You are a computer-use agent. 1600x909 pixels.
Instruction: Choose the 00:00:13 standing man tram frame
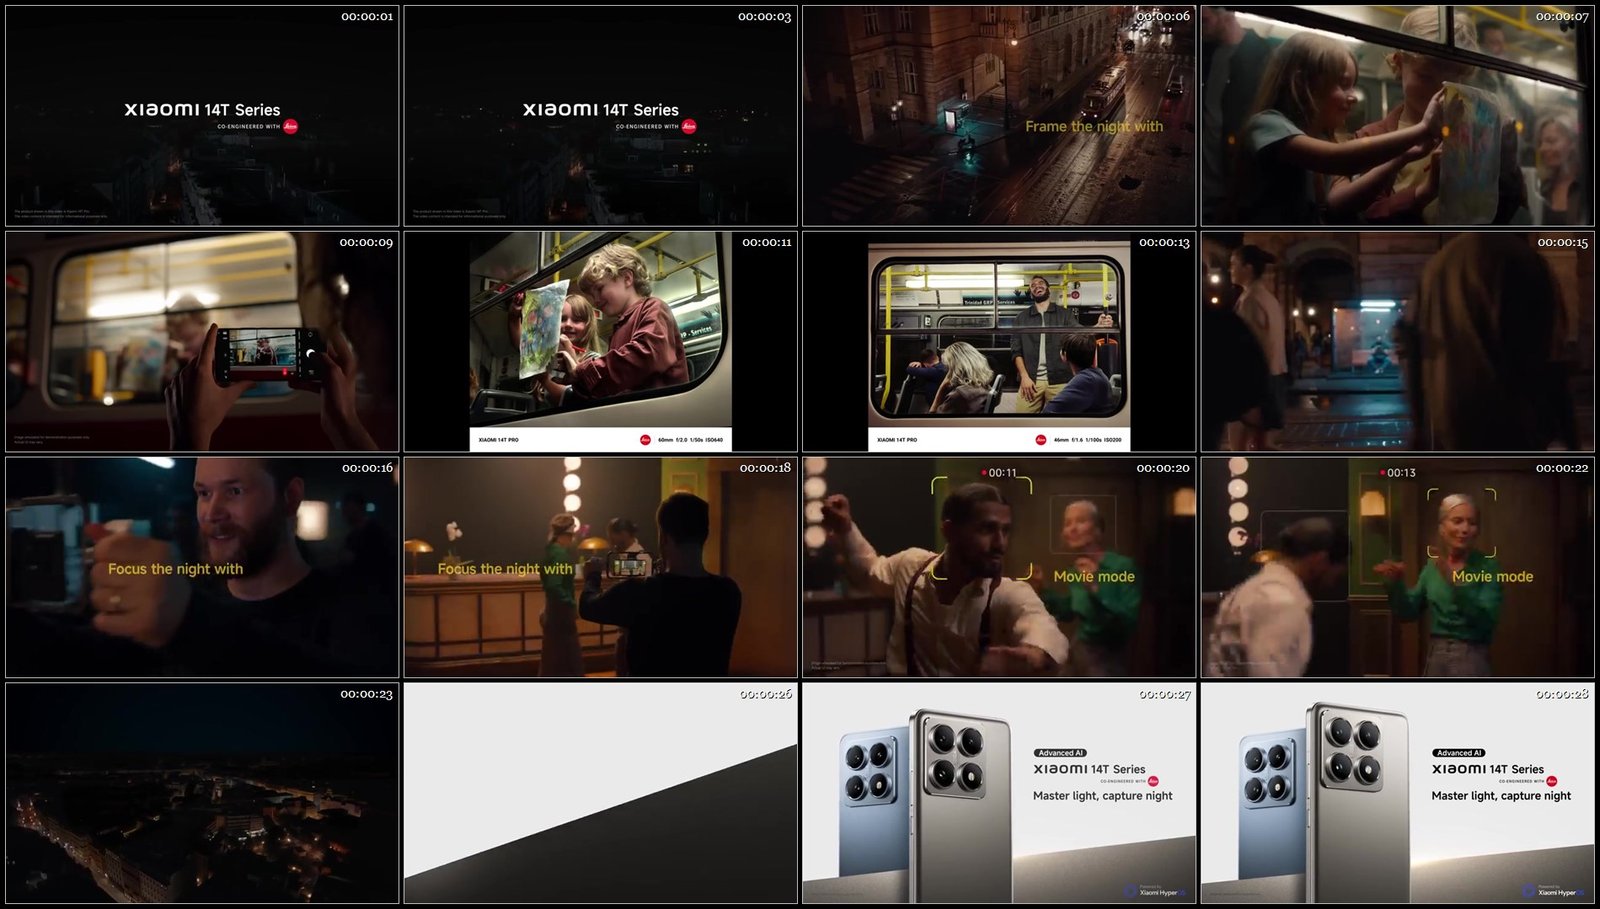999,342
